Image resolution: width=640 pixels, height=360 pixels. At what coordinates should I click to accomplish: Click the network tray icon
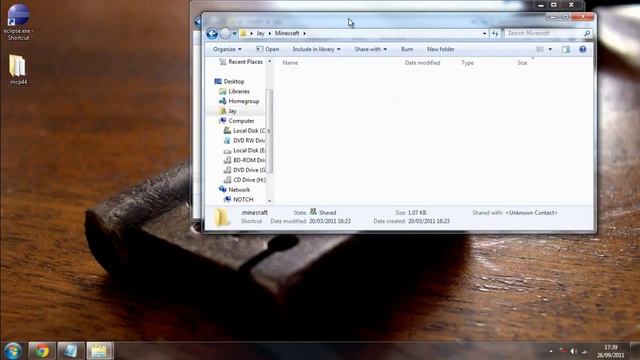click(x=584, y=351)
